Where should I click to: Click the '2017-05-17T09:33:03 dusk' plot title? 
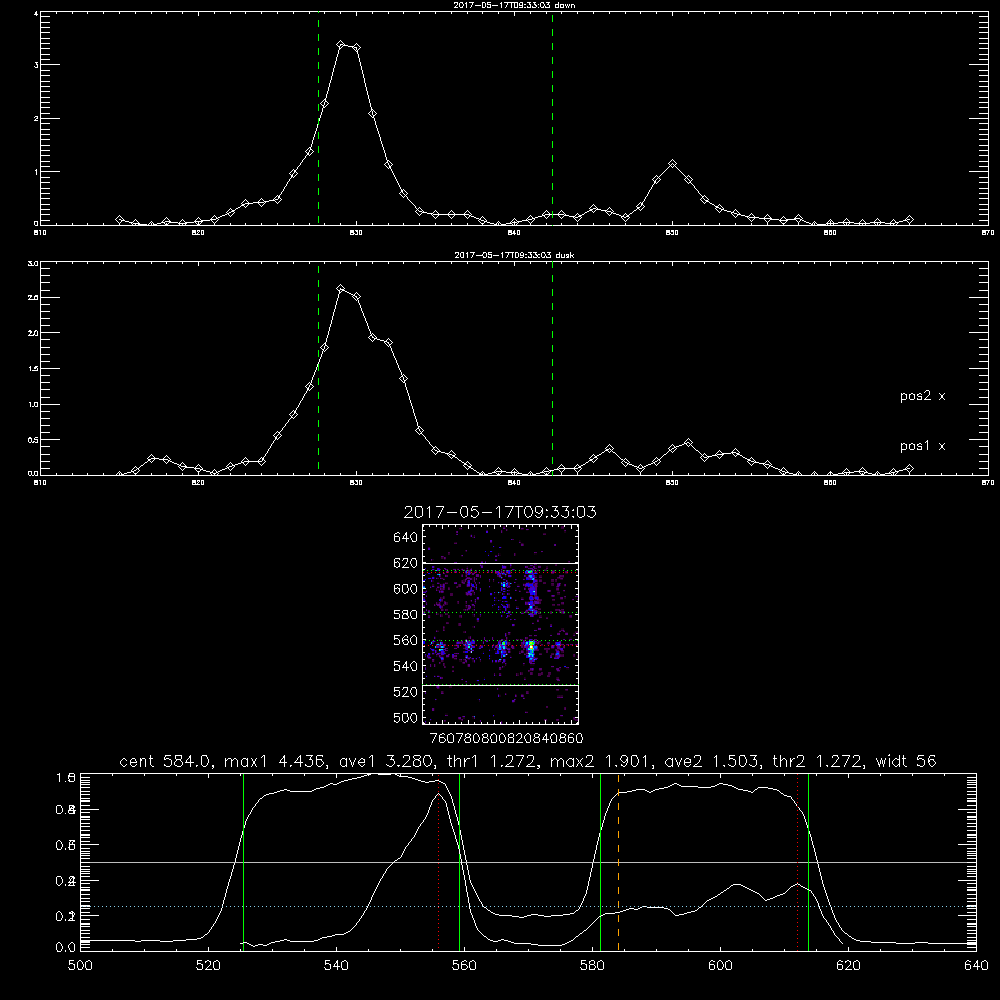(514, 255)
